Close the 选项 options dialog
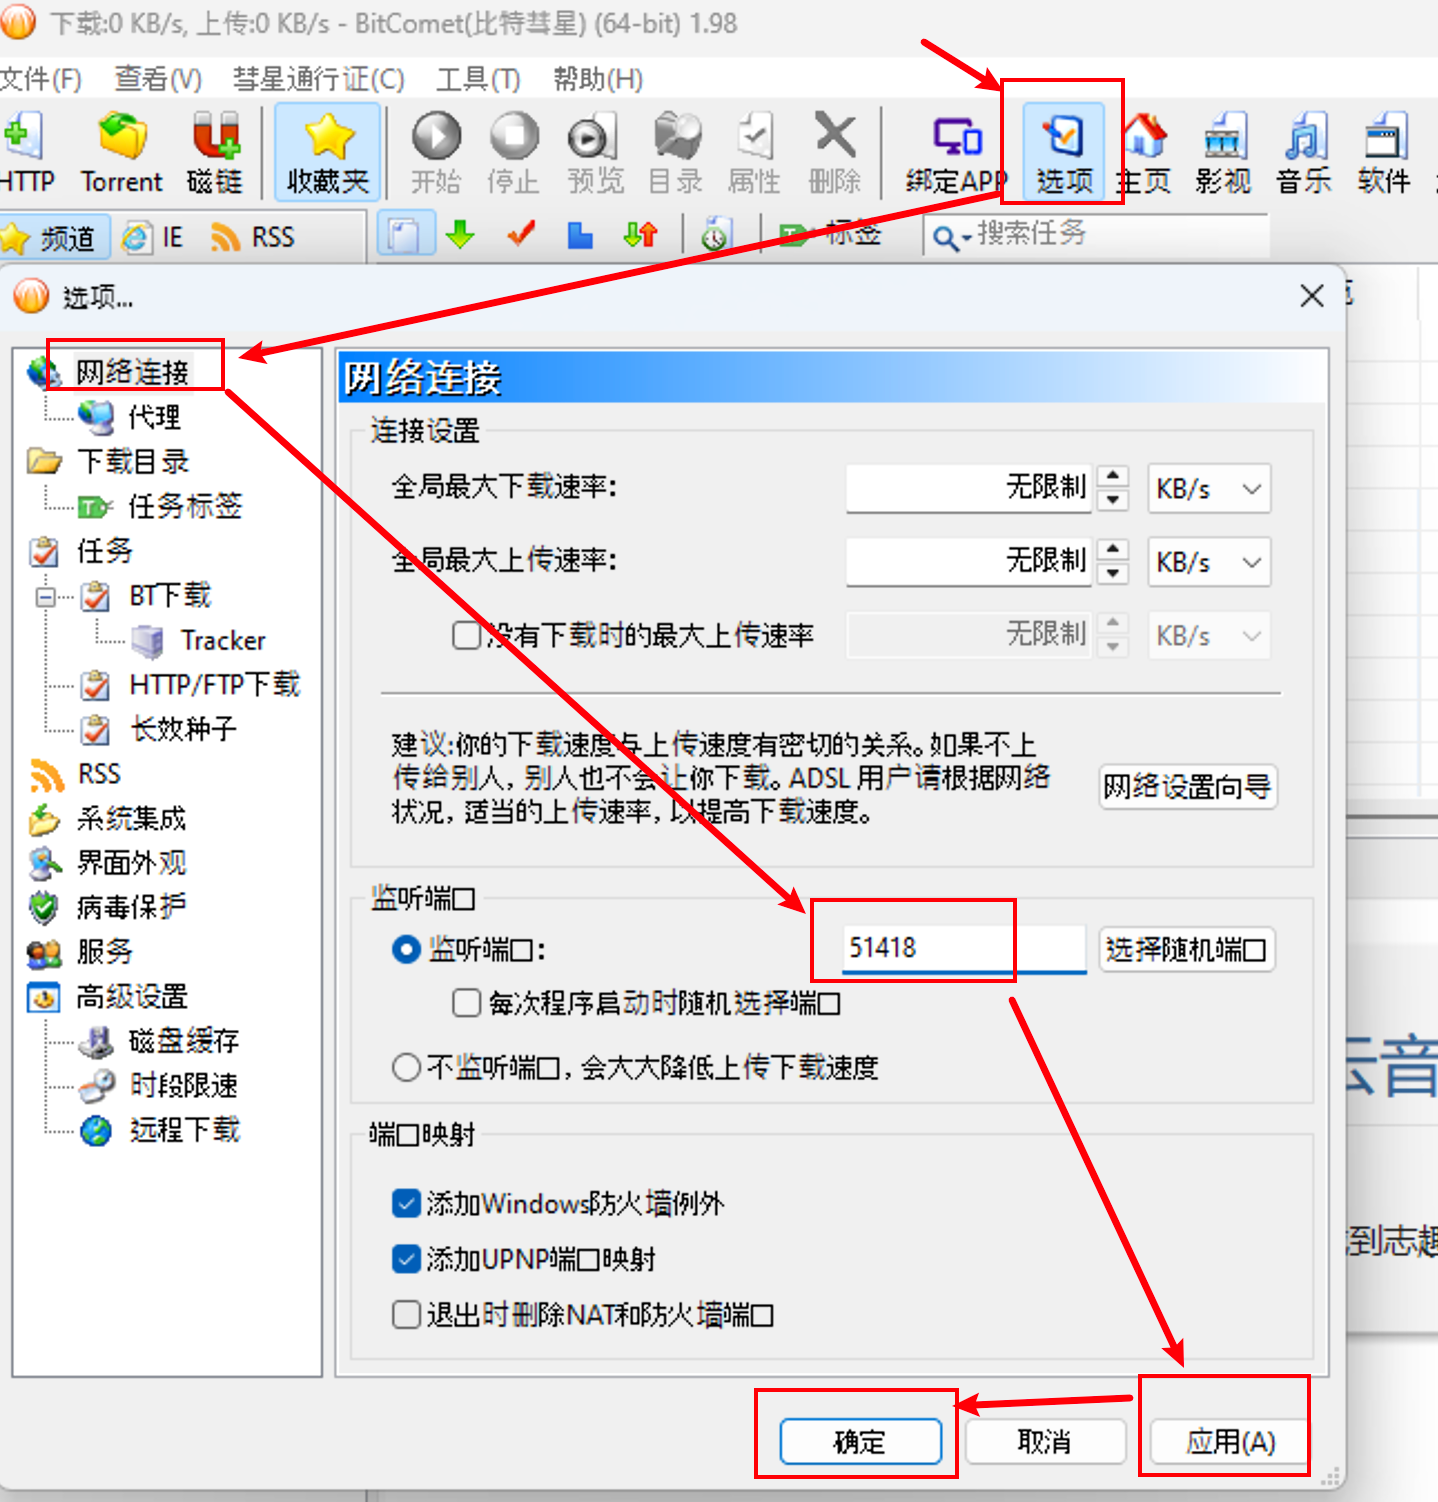Viewport: 1438px width, 1502px height. (1312, 296)
